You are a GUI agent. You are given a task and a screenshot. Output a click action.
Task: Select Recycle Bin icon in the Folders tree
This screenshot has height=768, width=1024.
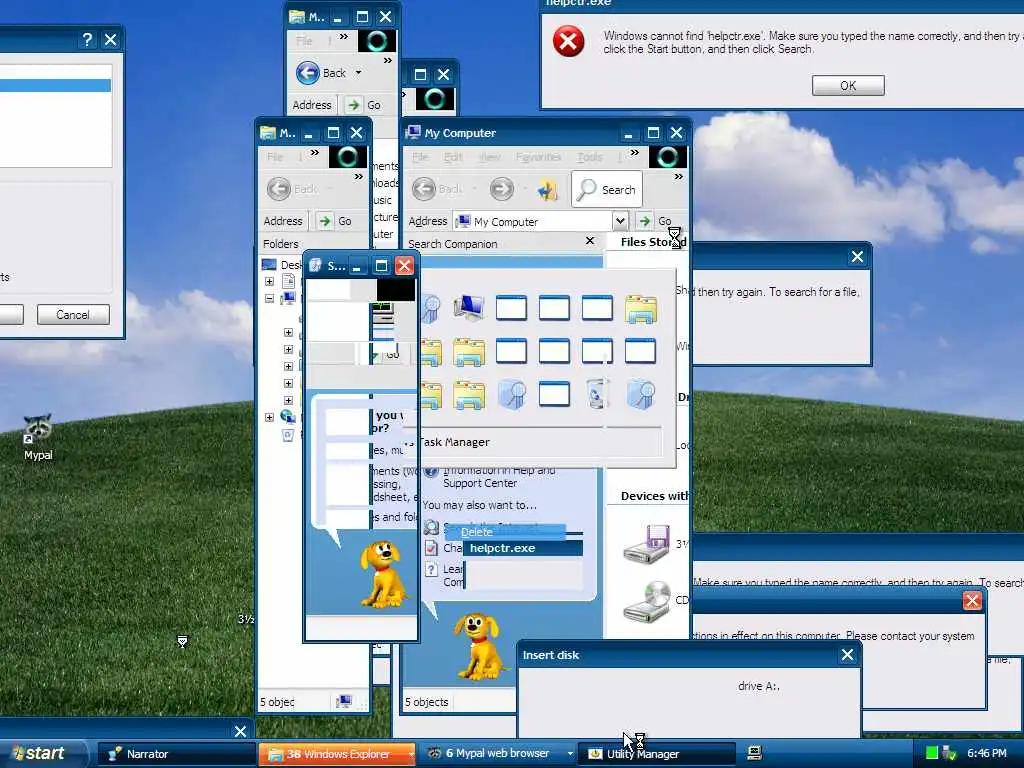click(x=288, y=434)
